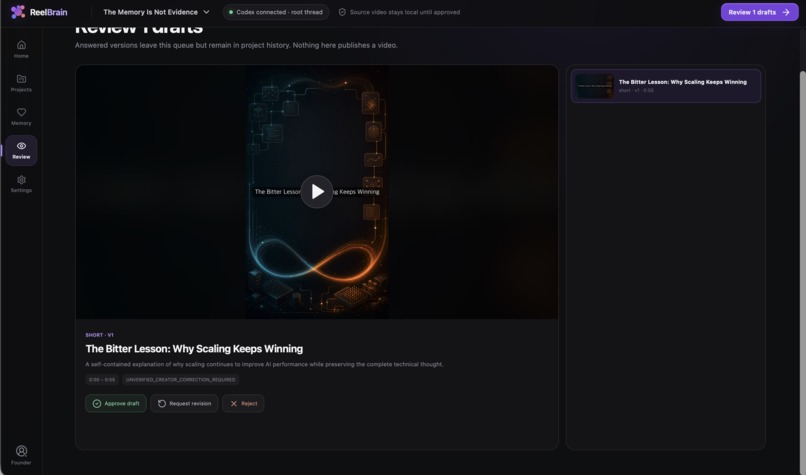Click the 'Codex connected · root thread' status pill
This screenshot has width=806, height=475.
pos(276,12)
